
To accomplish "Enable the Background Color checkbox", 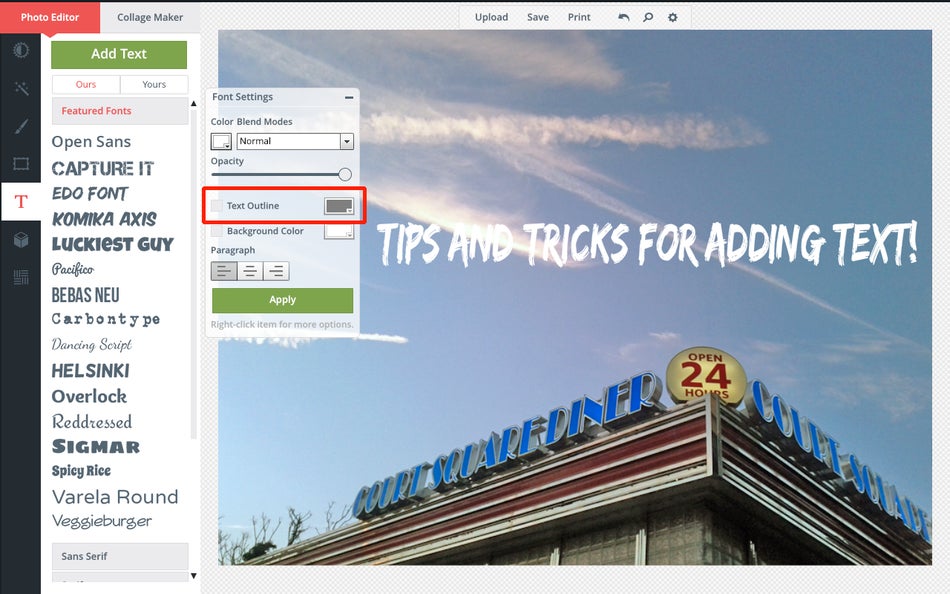I will (216, 230).
